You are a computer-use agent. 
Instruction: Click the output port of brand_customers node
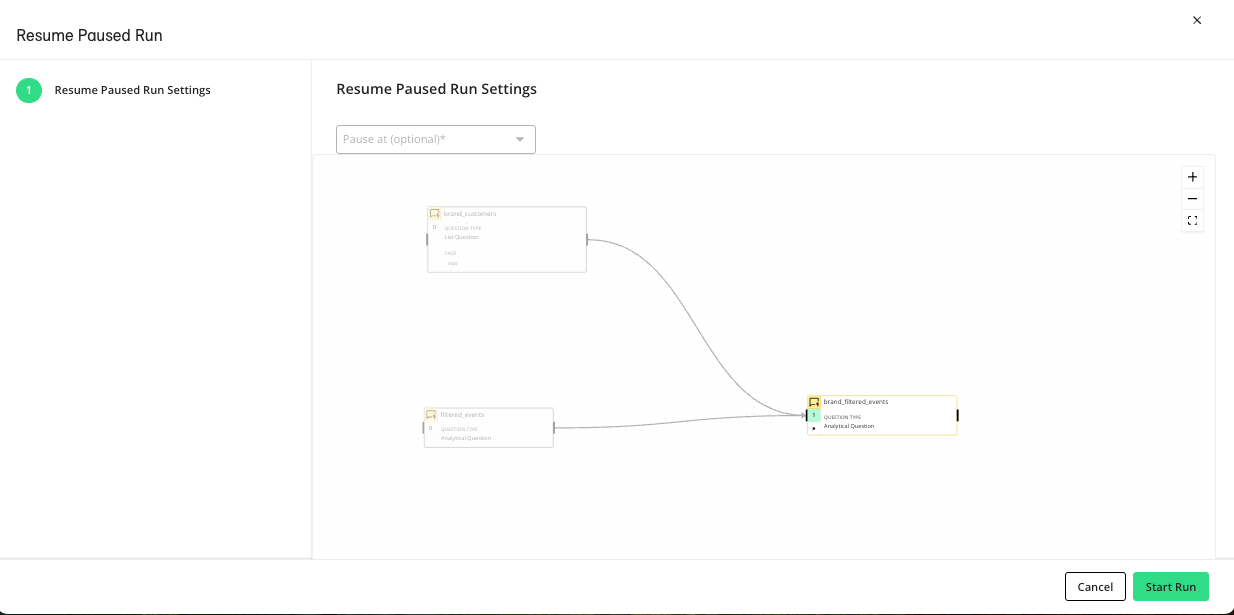587,239
